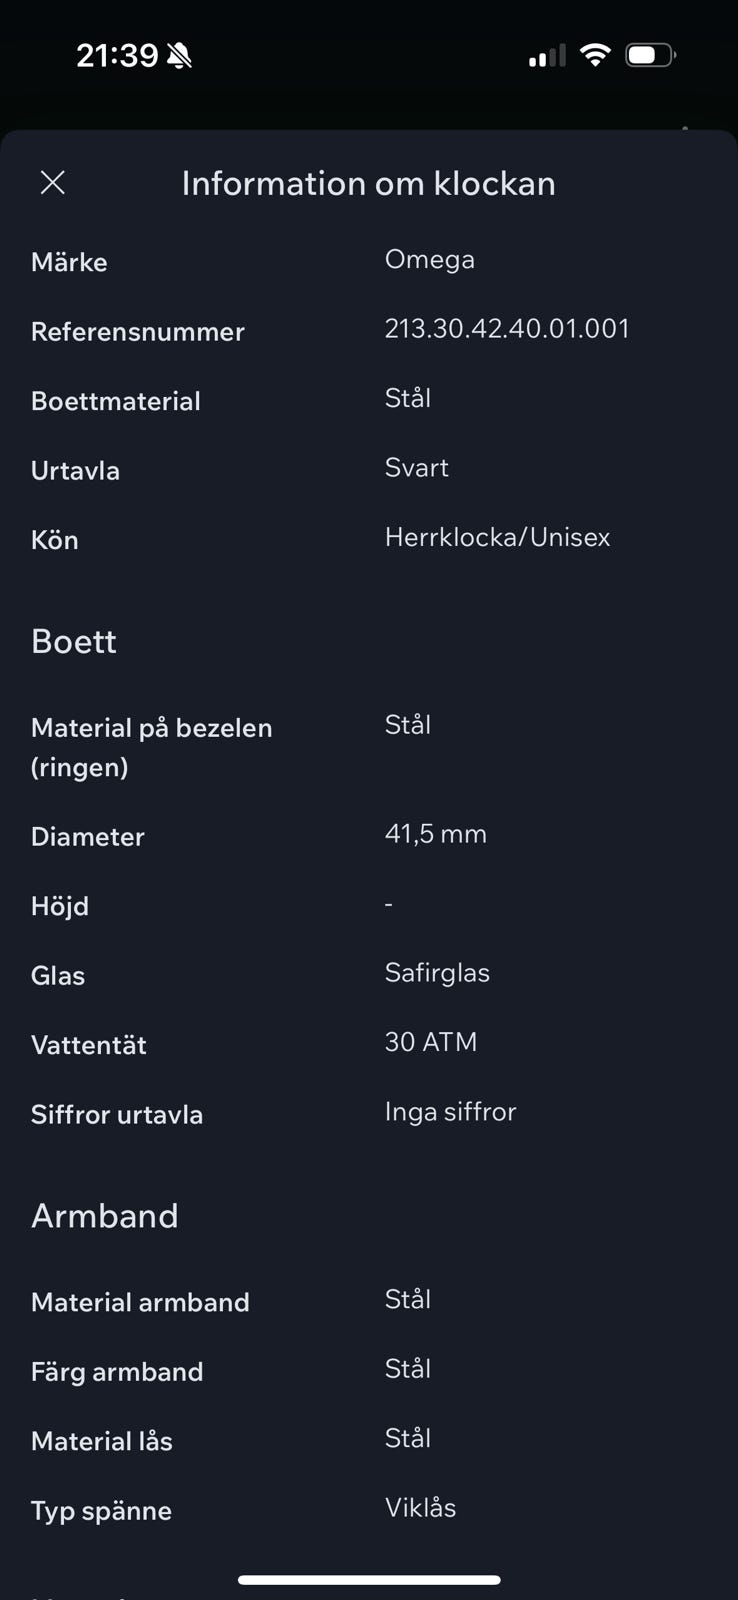Tap the muted bell status icon
738x1600 pixels.
(x=180, y=56)
